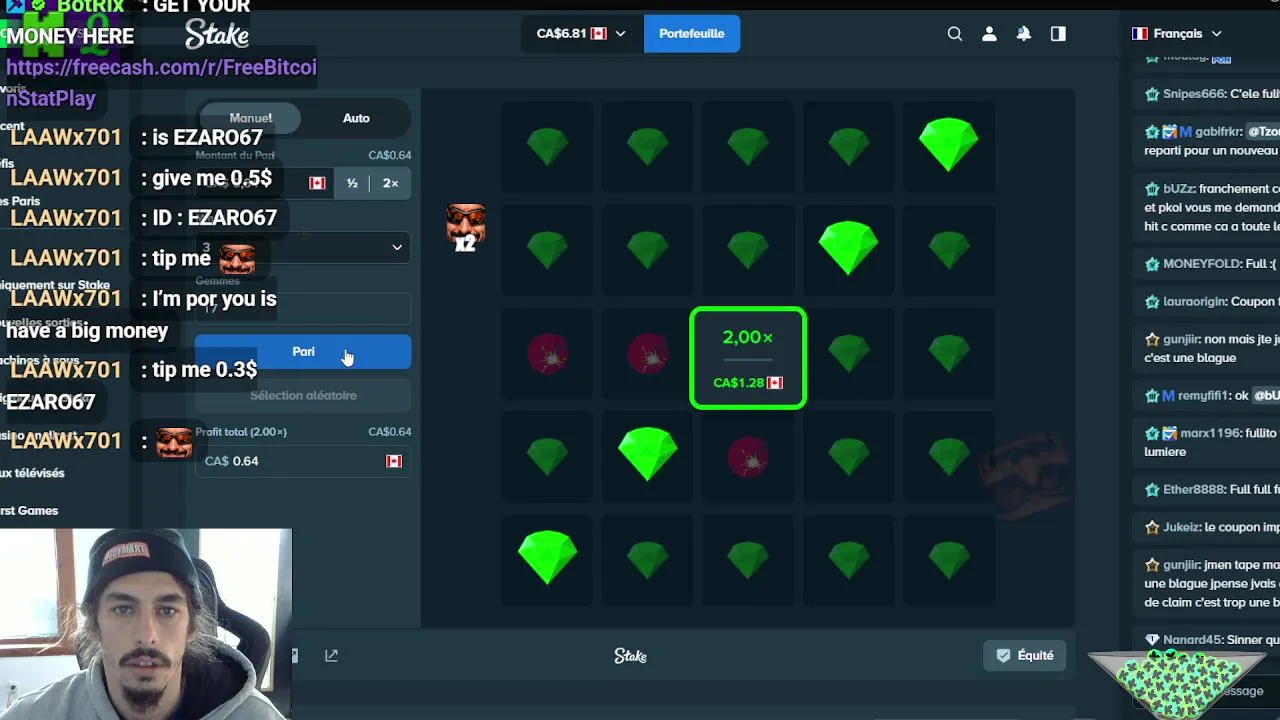The width and height of the screenshot is (1280, 720).
Task: Switch to the Auto tab
Action: click(x=356, y=118)
